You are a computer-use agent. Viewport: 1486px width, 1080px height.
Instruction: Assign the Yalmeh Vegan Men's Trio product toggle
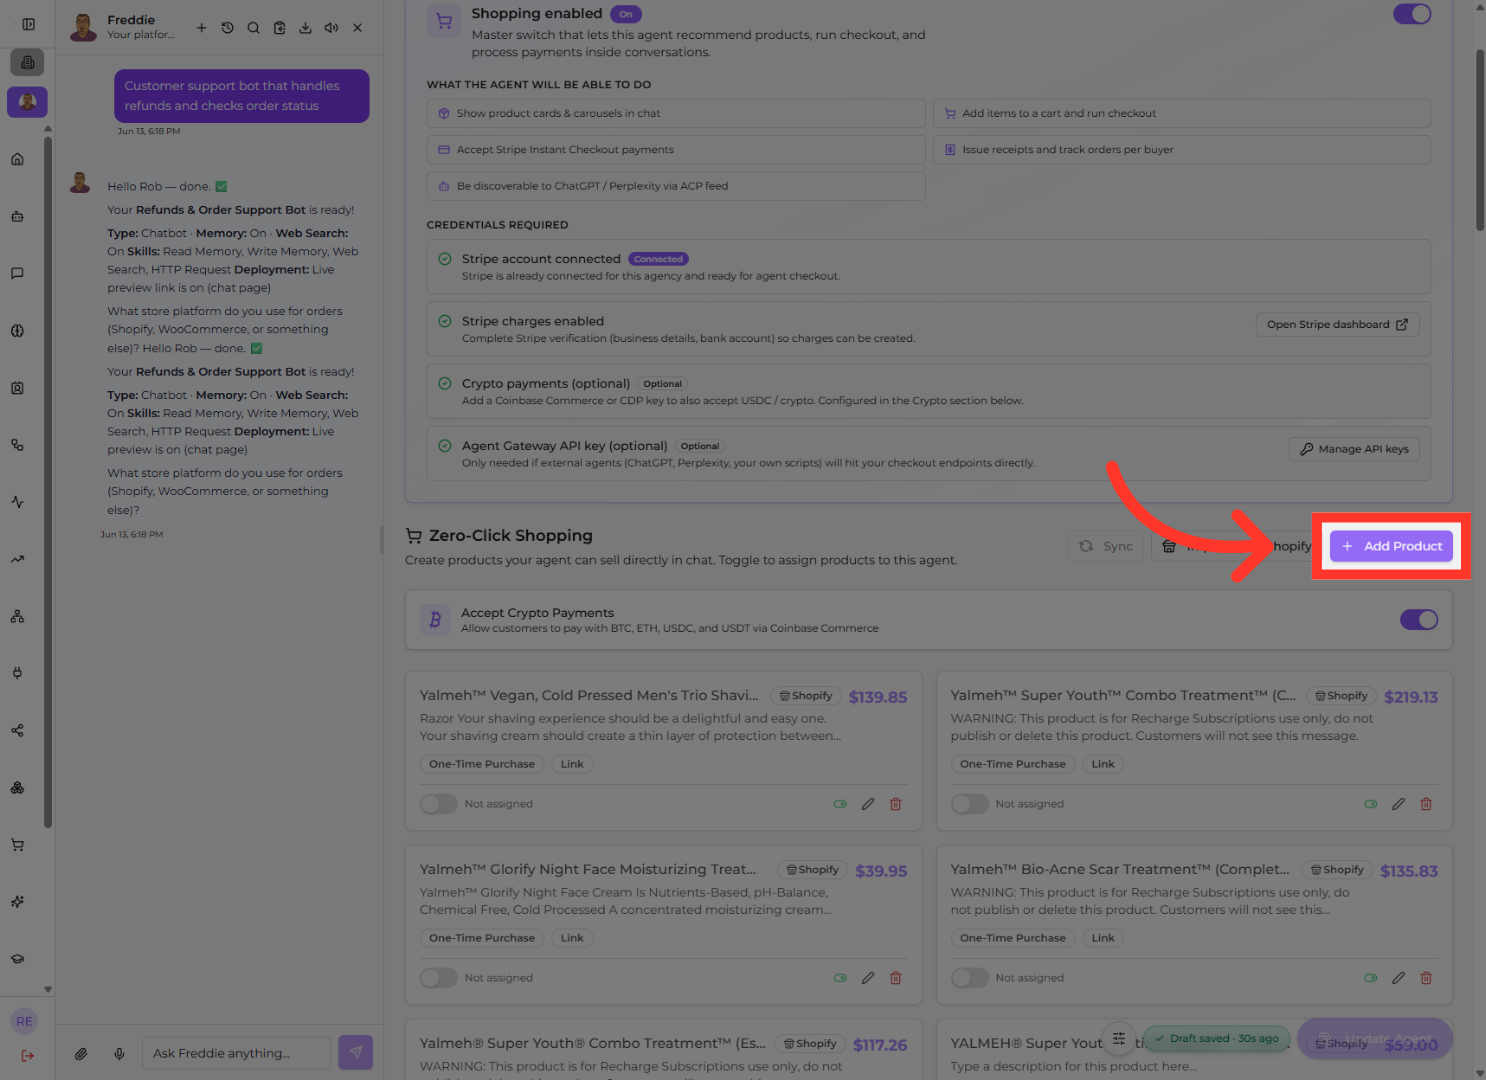tap(438, 804)
